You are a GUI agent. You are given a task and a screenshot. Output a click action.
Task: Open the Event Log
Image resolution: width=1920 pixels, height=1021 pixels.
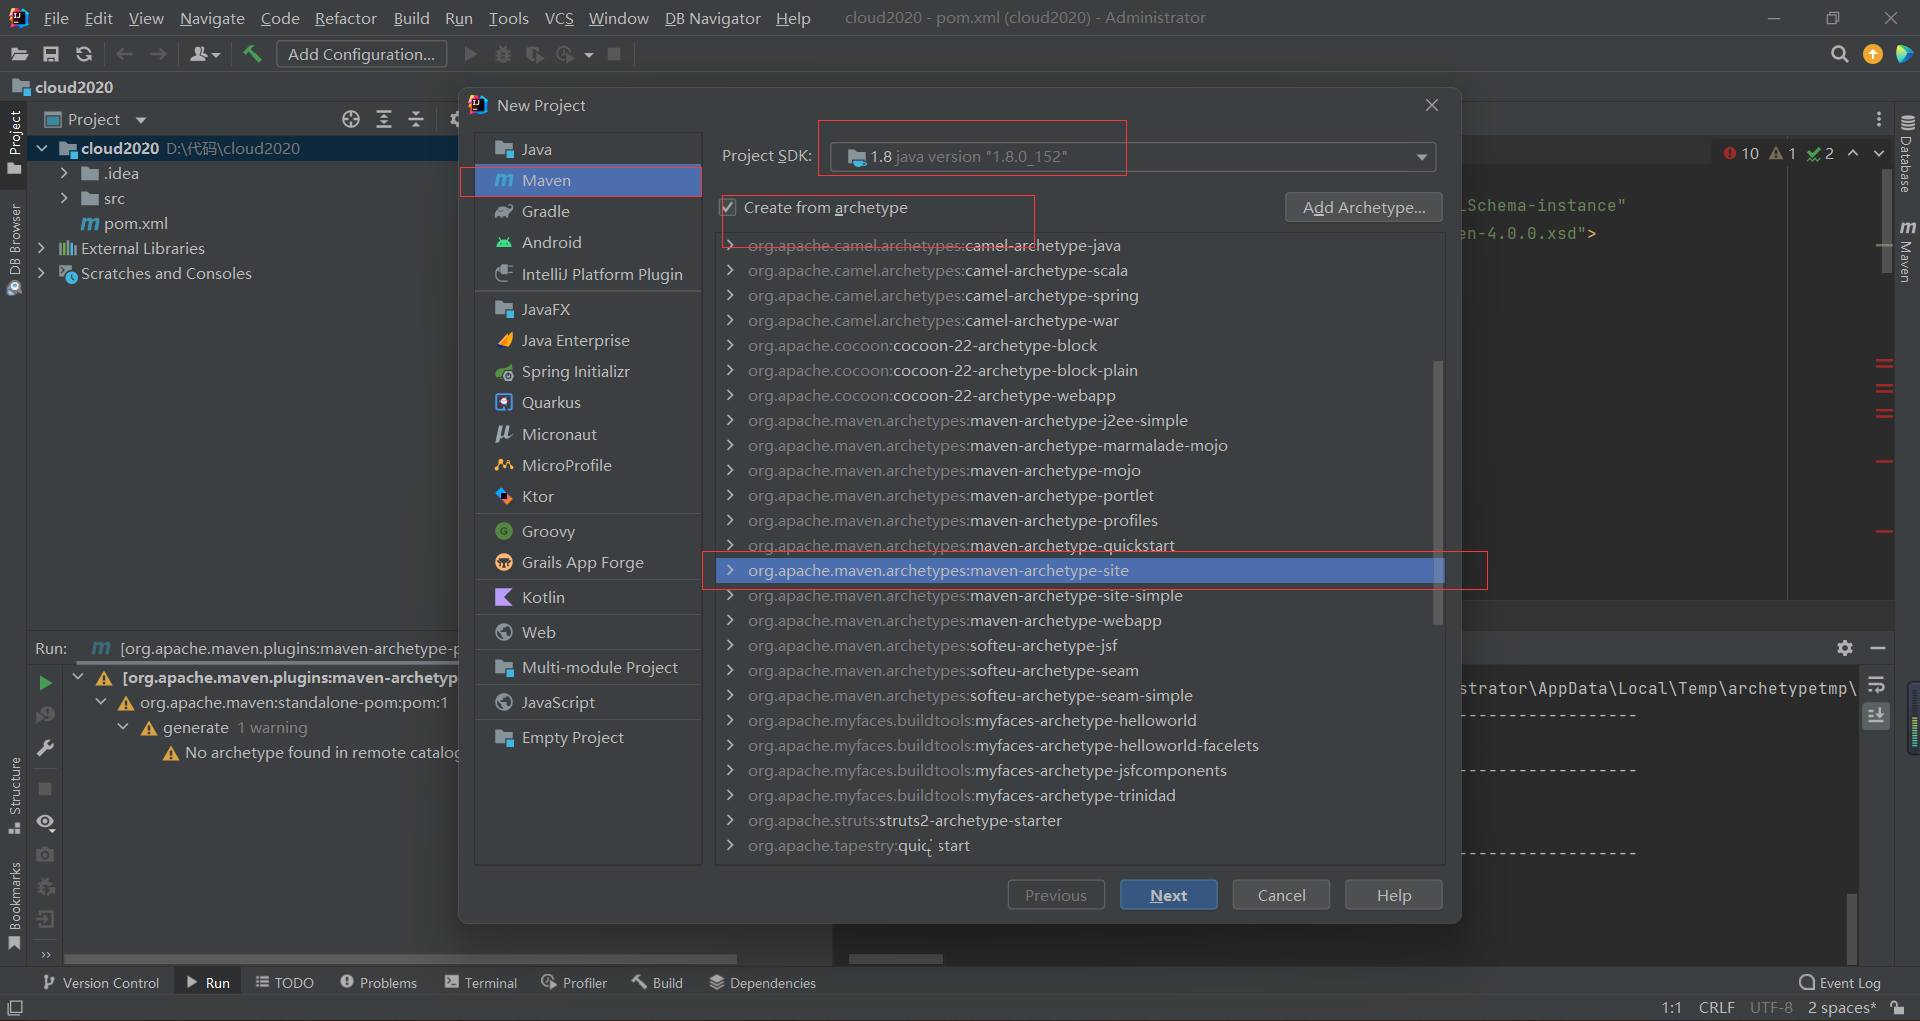click(x=1840, y=983)
